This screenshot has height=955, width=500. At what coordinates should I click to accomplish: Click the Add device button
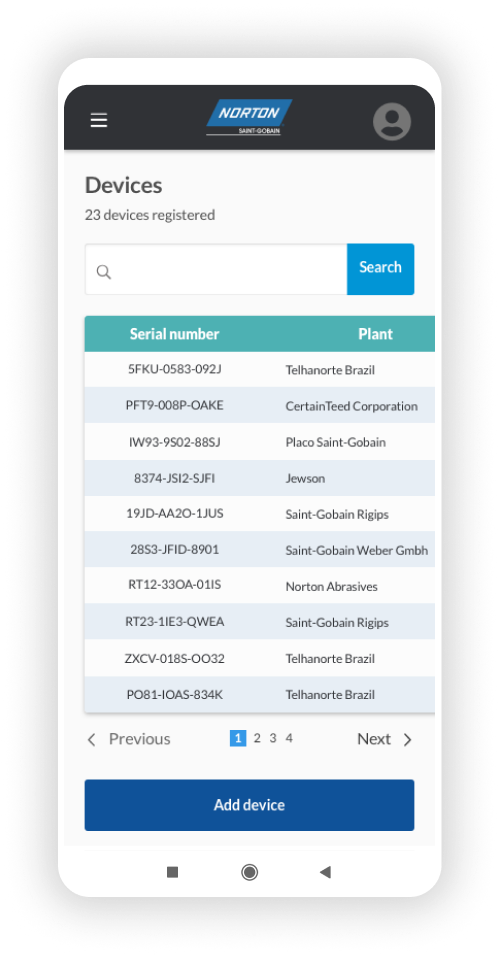click(249, 805)
